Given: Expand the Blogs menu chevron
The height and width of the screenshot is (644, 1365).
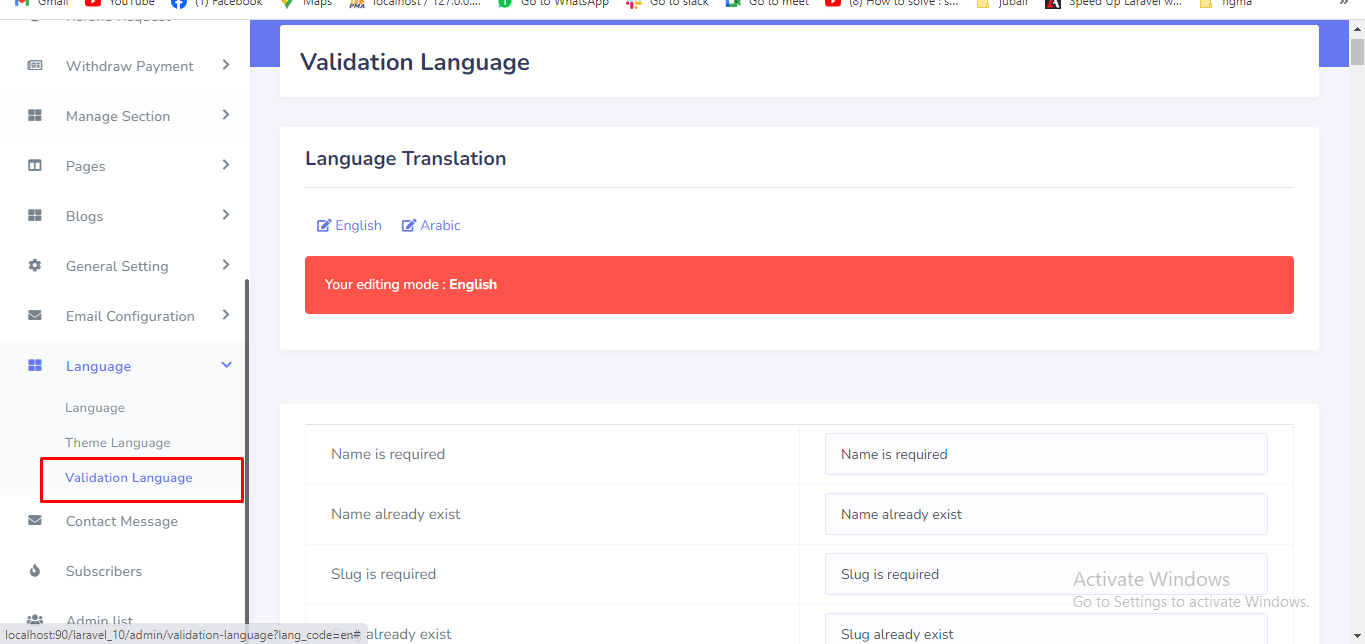Looking at the screenshot, I should (226, 215).
